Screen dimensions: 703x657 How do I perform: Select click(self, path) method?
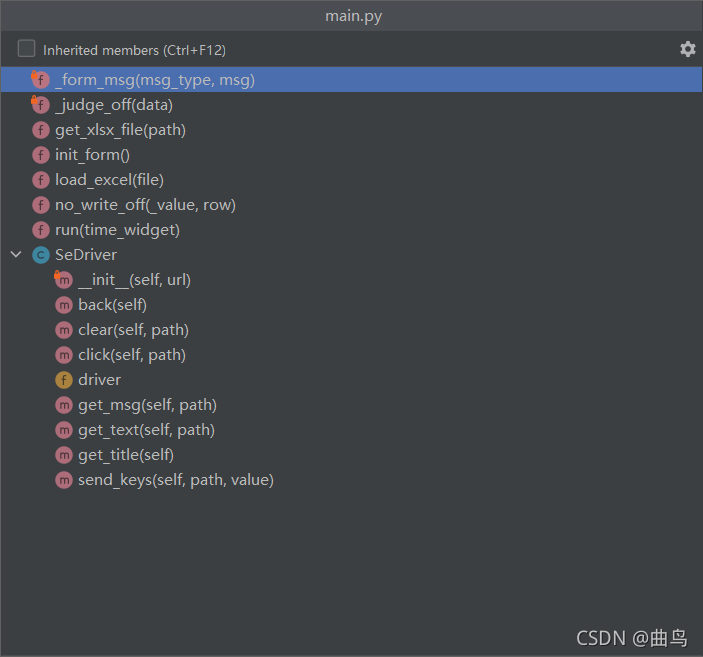tap(132, 355)
